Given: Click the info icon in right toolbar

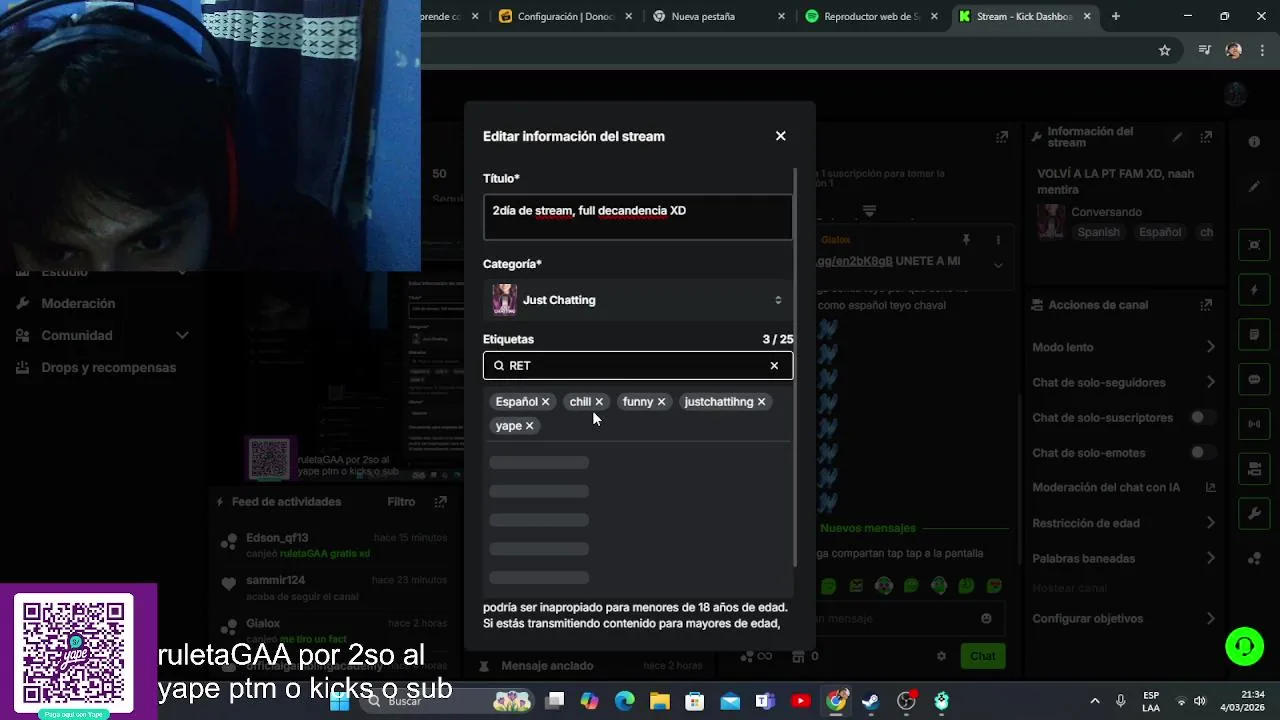Looking at the screenshot, I should click(1254, 142).
